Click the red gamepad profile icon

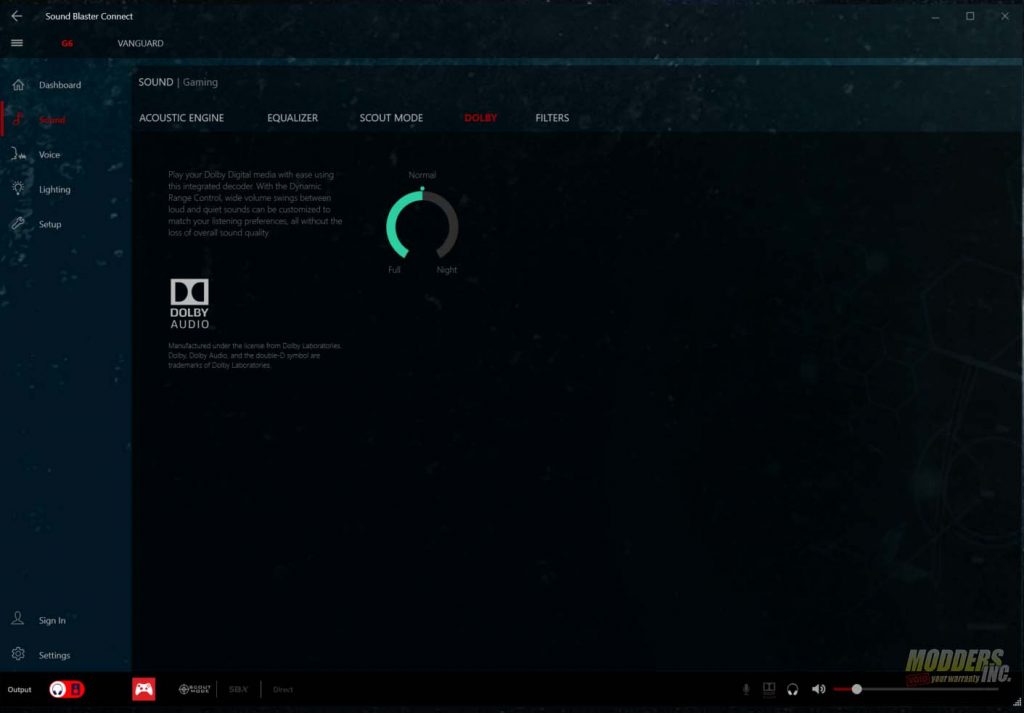tap(144, 689)
